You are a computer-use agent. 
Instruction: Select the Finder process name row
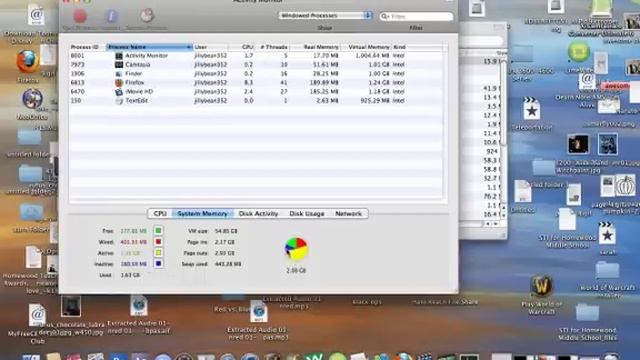(133, 73)
